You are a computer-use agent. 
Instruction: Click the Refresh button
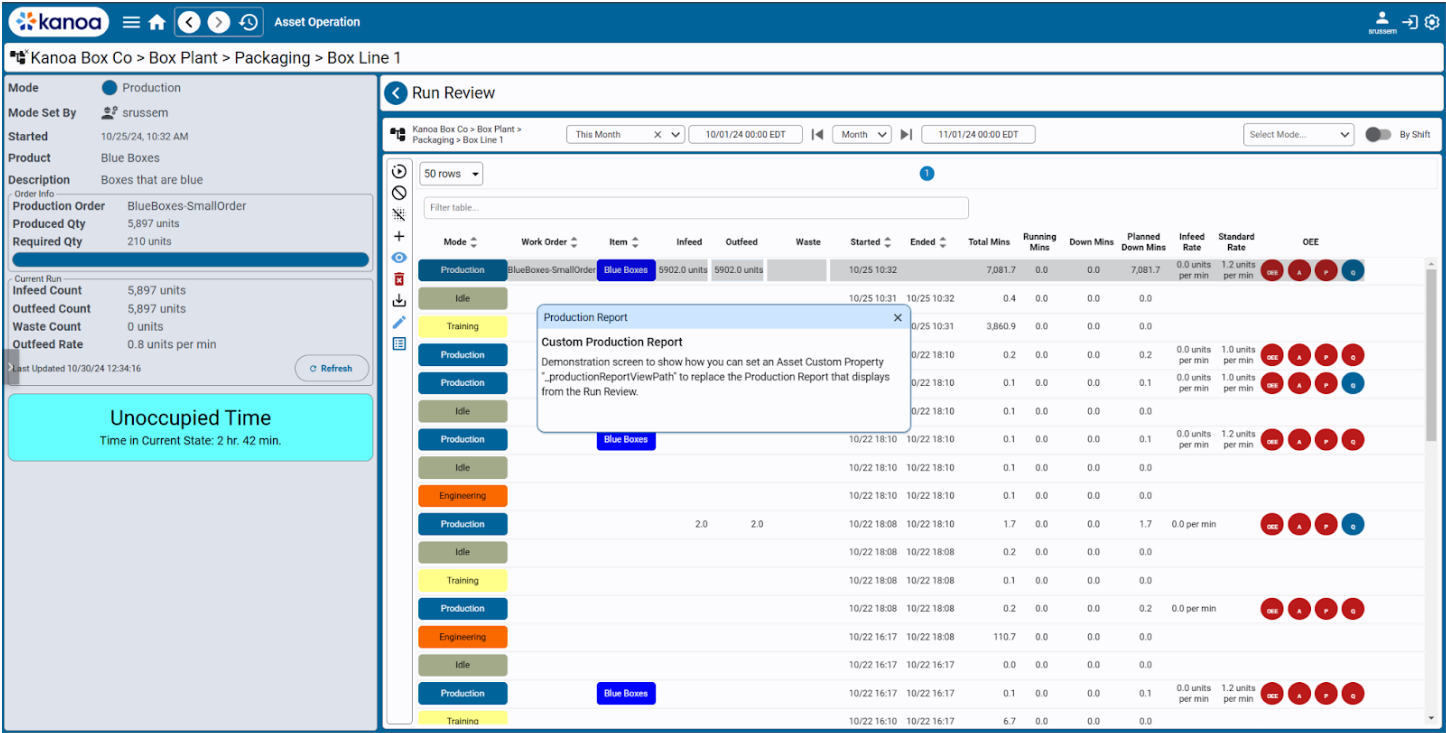(332, 368)
